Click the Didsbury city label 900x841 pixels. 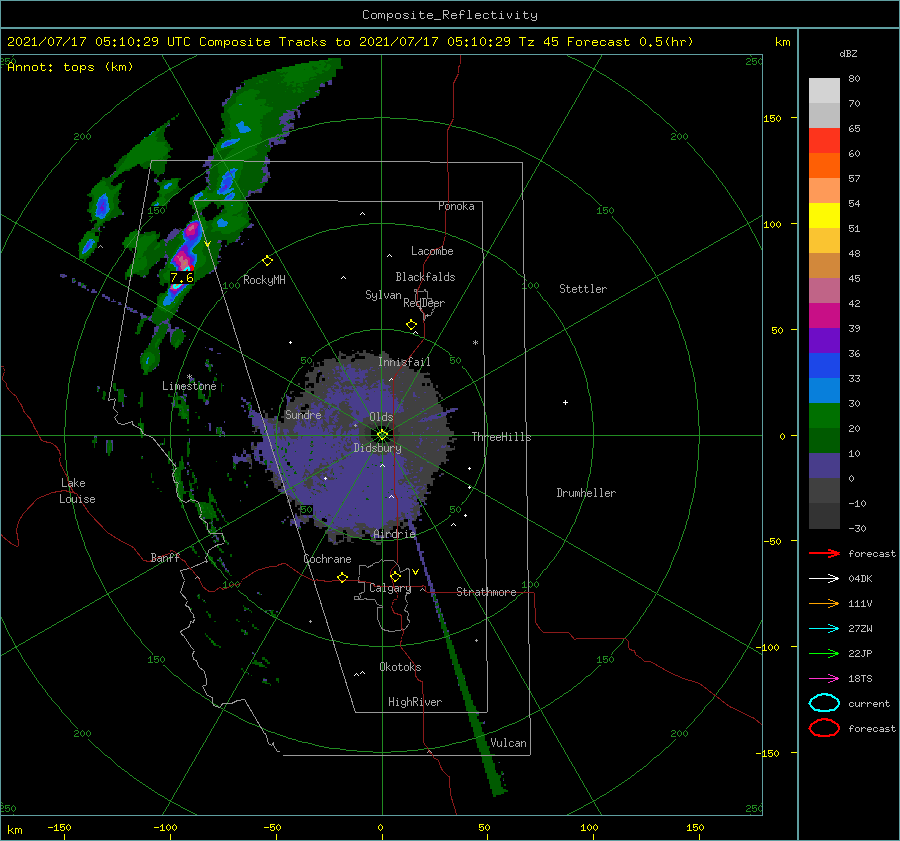tap(377, 448)
